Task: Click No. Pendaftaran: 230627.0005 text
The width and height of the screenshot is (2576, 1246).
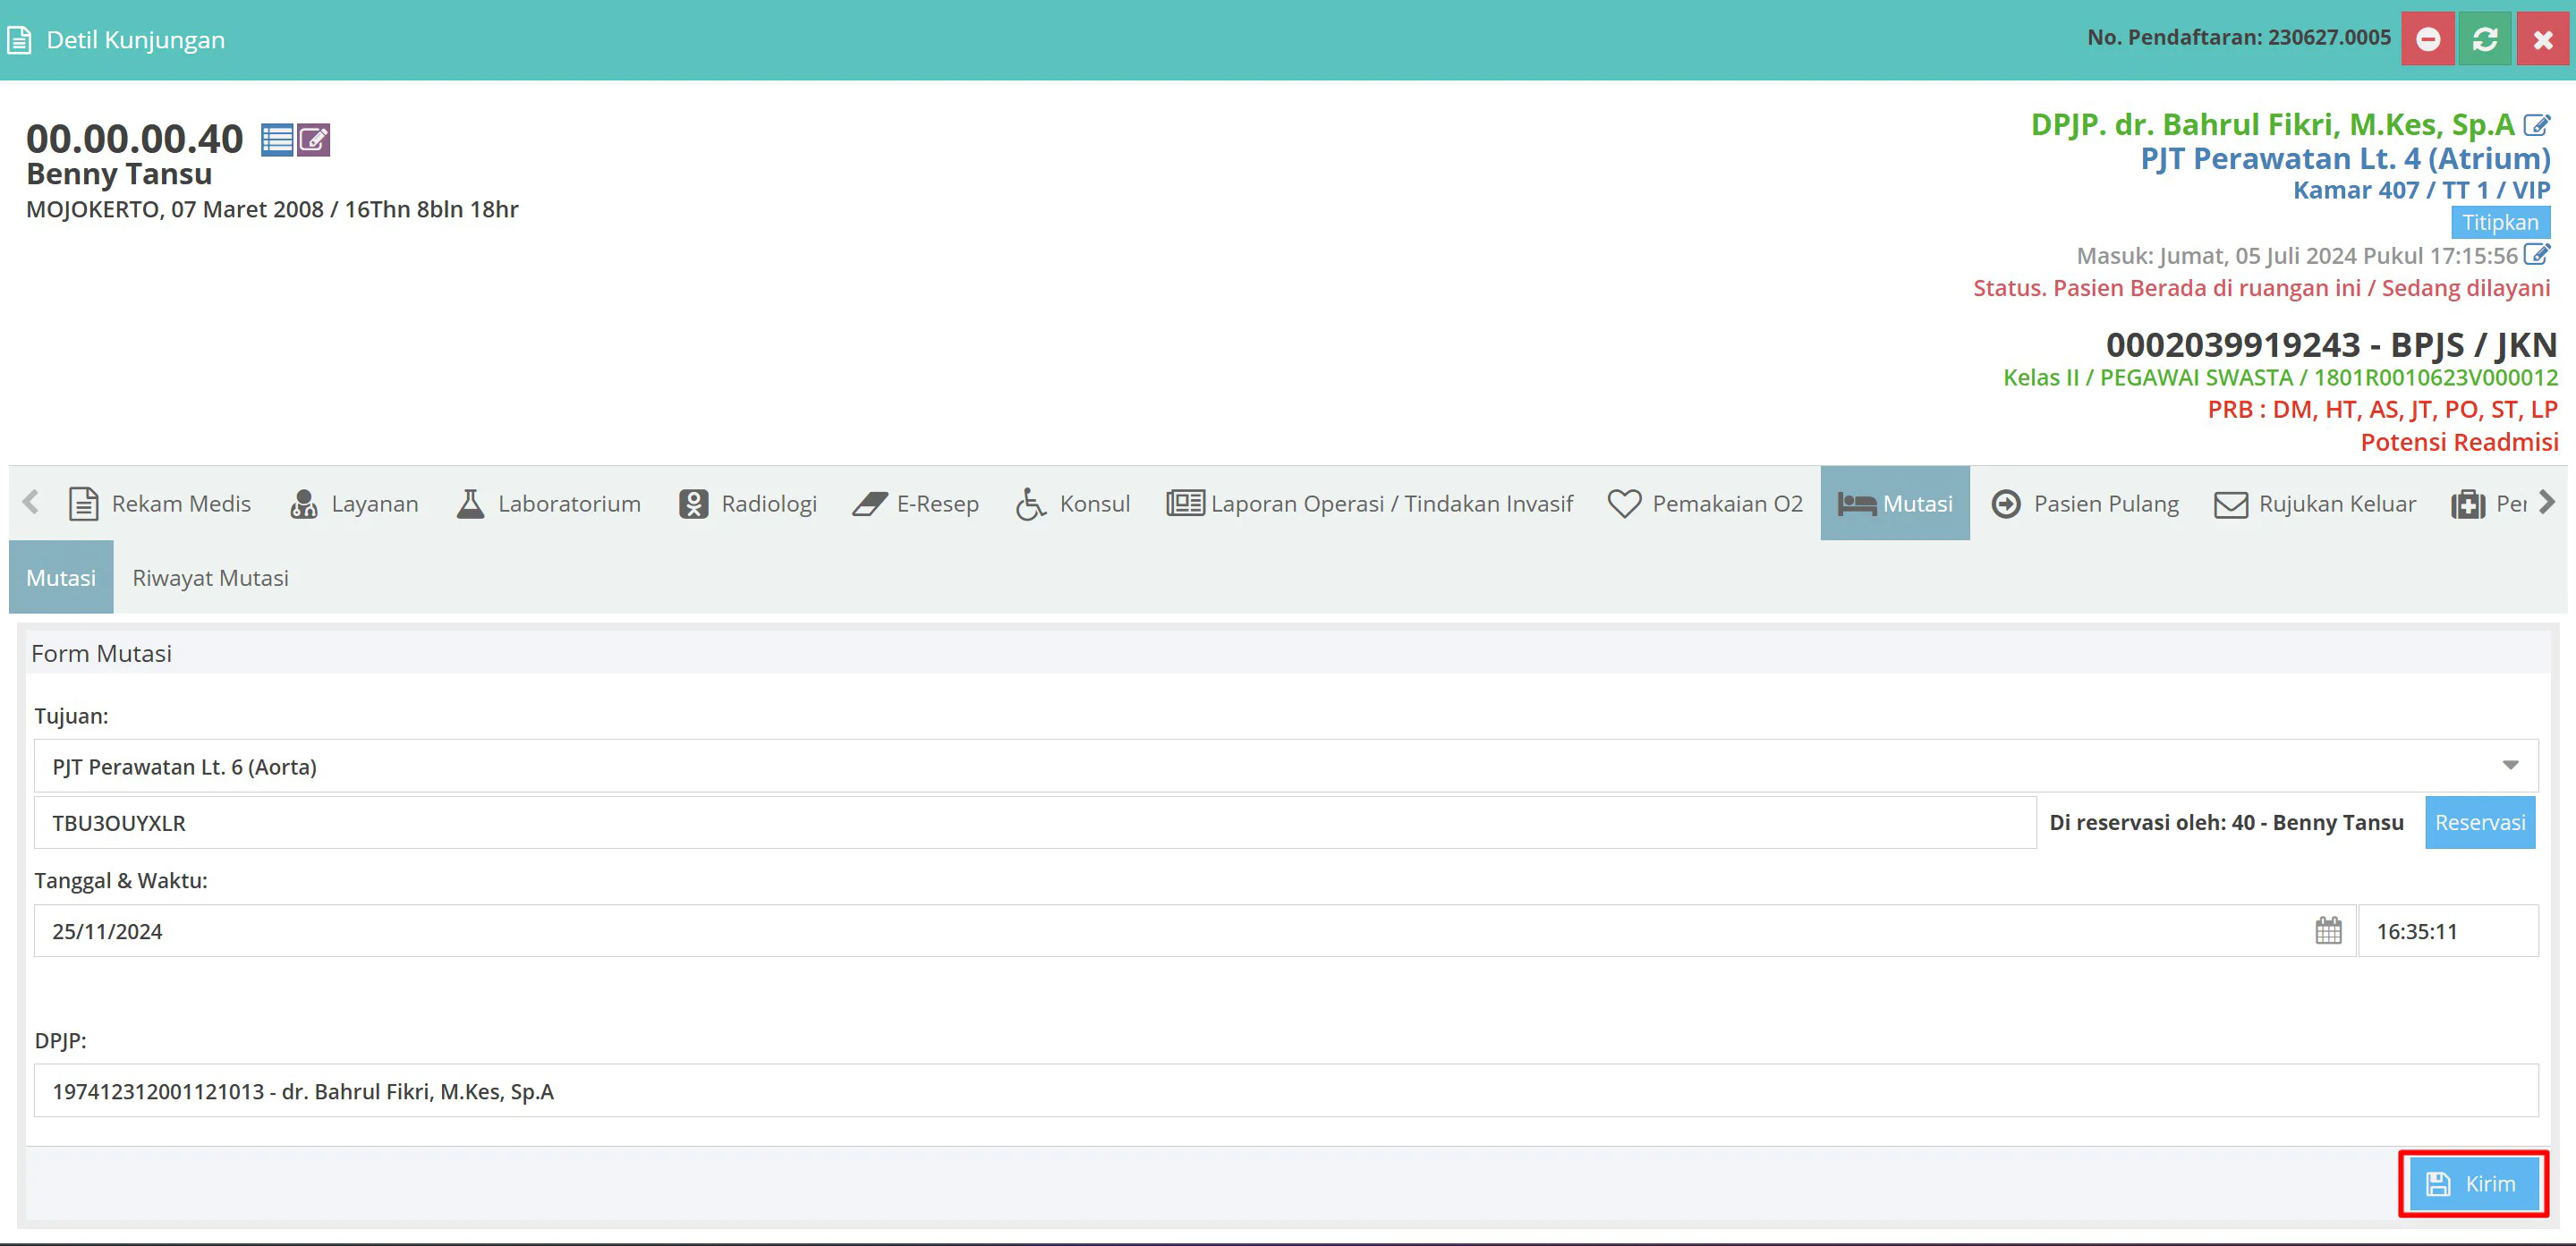Action: pyautogui.click(x=2238, y=37)
